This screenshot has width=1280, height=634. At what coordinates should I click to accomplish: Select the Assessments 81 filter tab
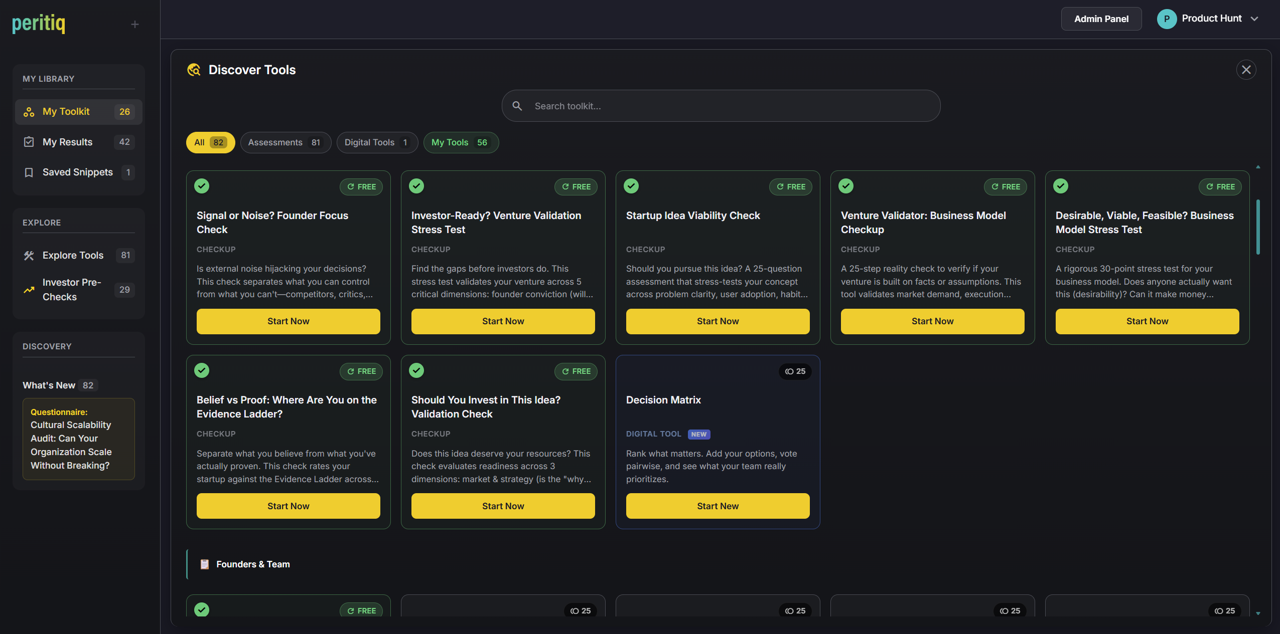tap(285, 143)
